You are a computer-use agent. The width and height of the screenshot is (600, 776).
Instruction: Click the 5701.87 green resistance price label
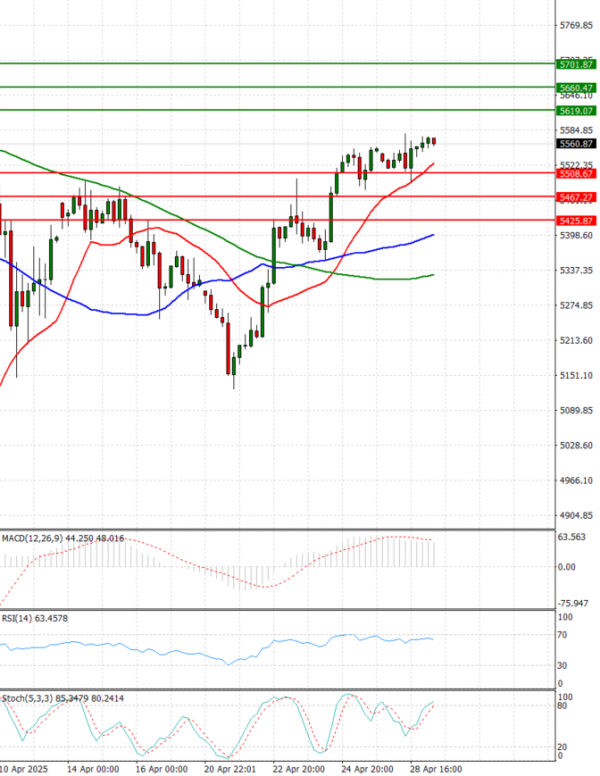(x=579, y=64)
